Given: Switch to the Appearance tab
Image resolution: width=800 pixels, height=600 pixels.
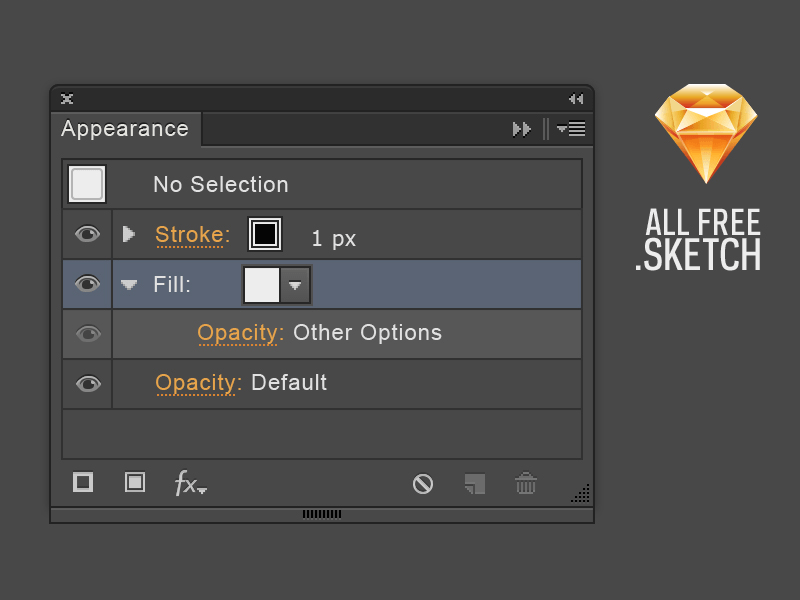Looking at the screenshot, I should (x=125, y=129).
